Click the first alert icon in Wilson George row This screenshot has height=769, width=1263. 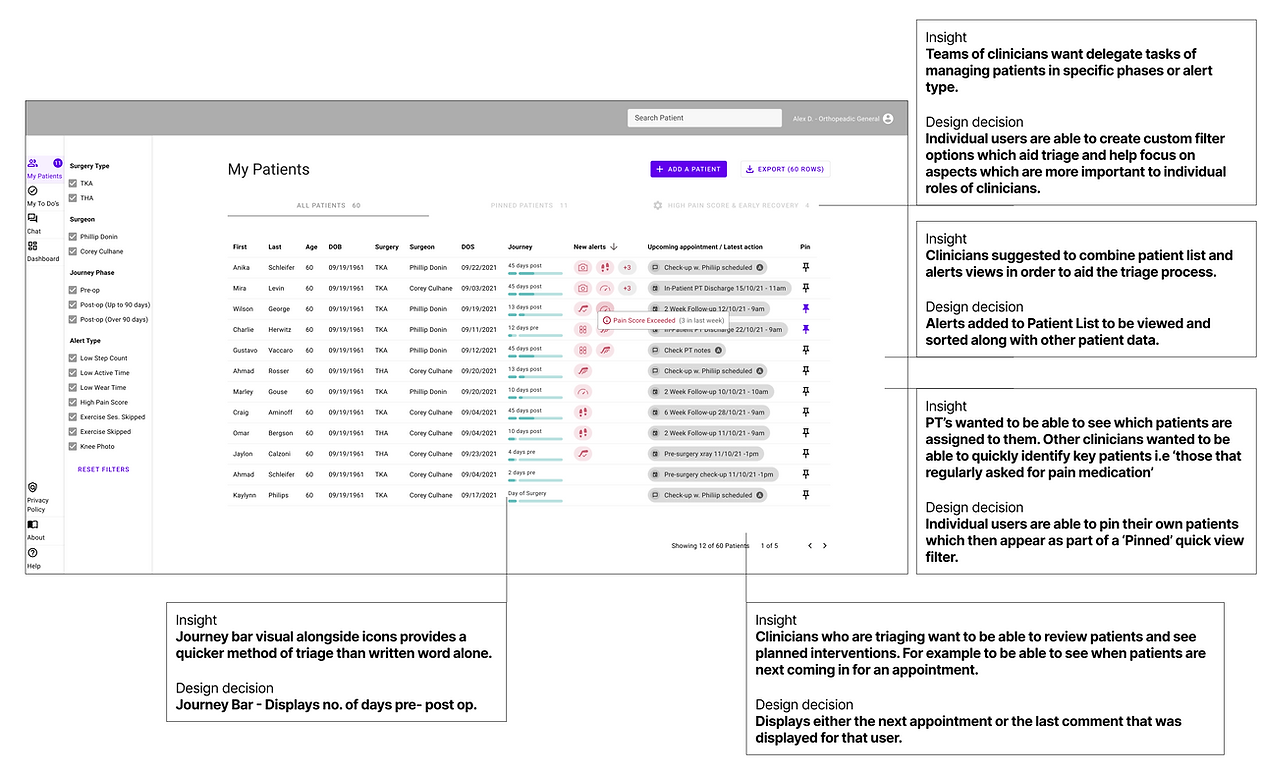[583, 309]
